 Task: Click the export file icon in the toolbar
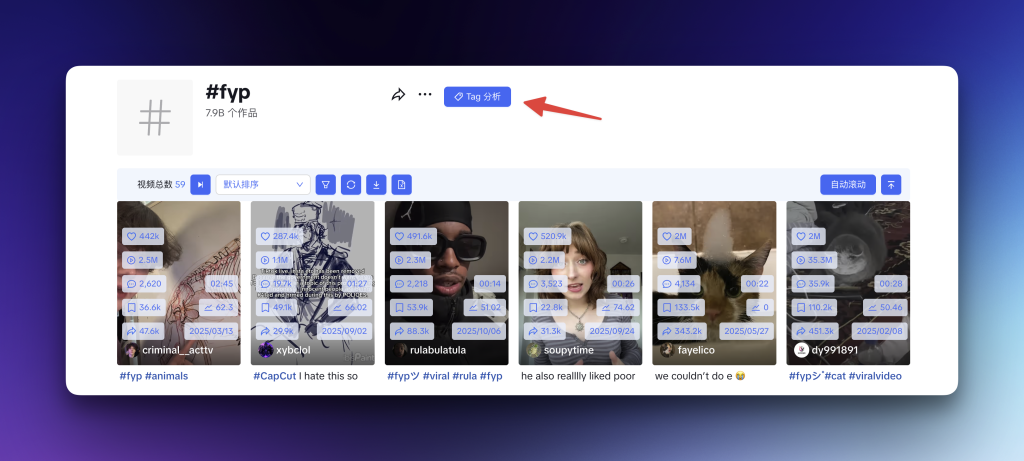coord(401,184)
